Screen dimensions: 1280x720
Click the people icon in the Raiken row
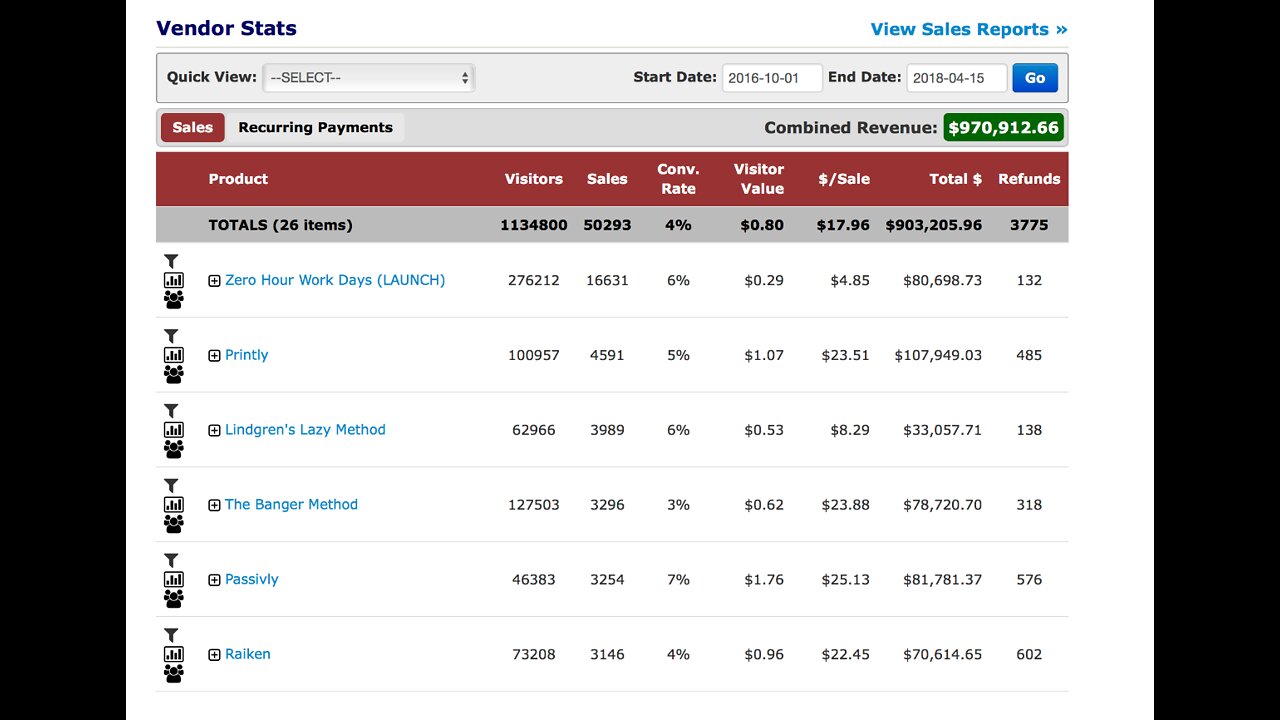coord(173,673)
